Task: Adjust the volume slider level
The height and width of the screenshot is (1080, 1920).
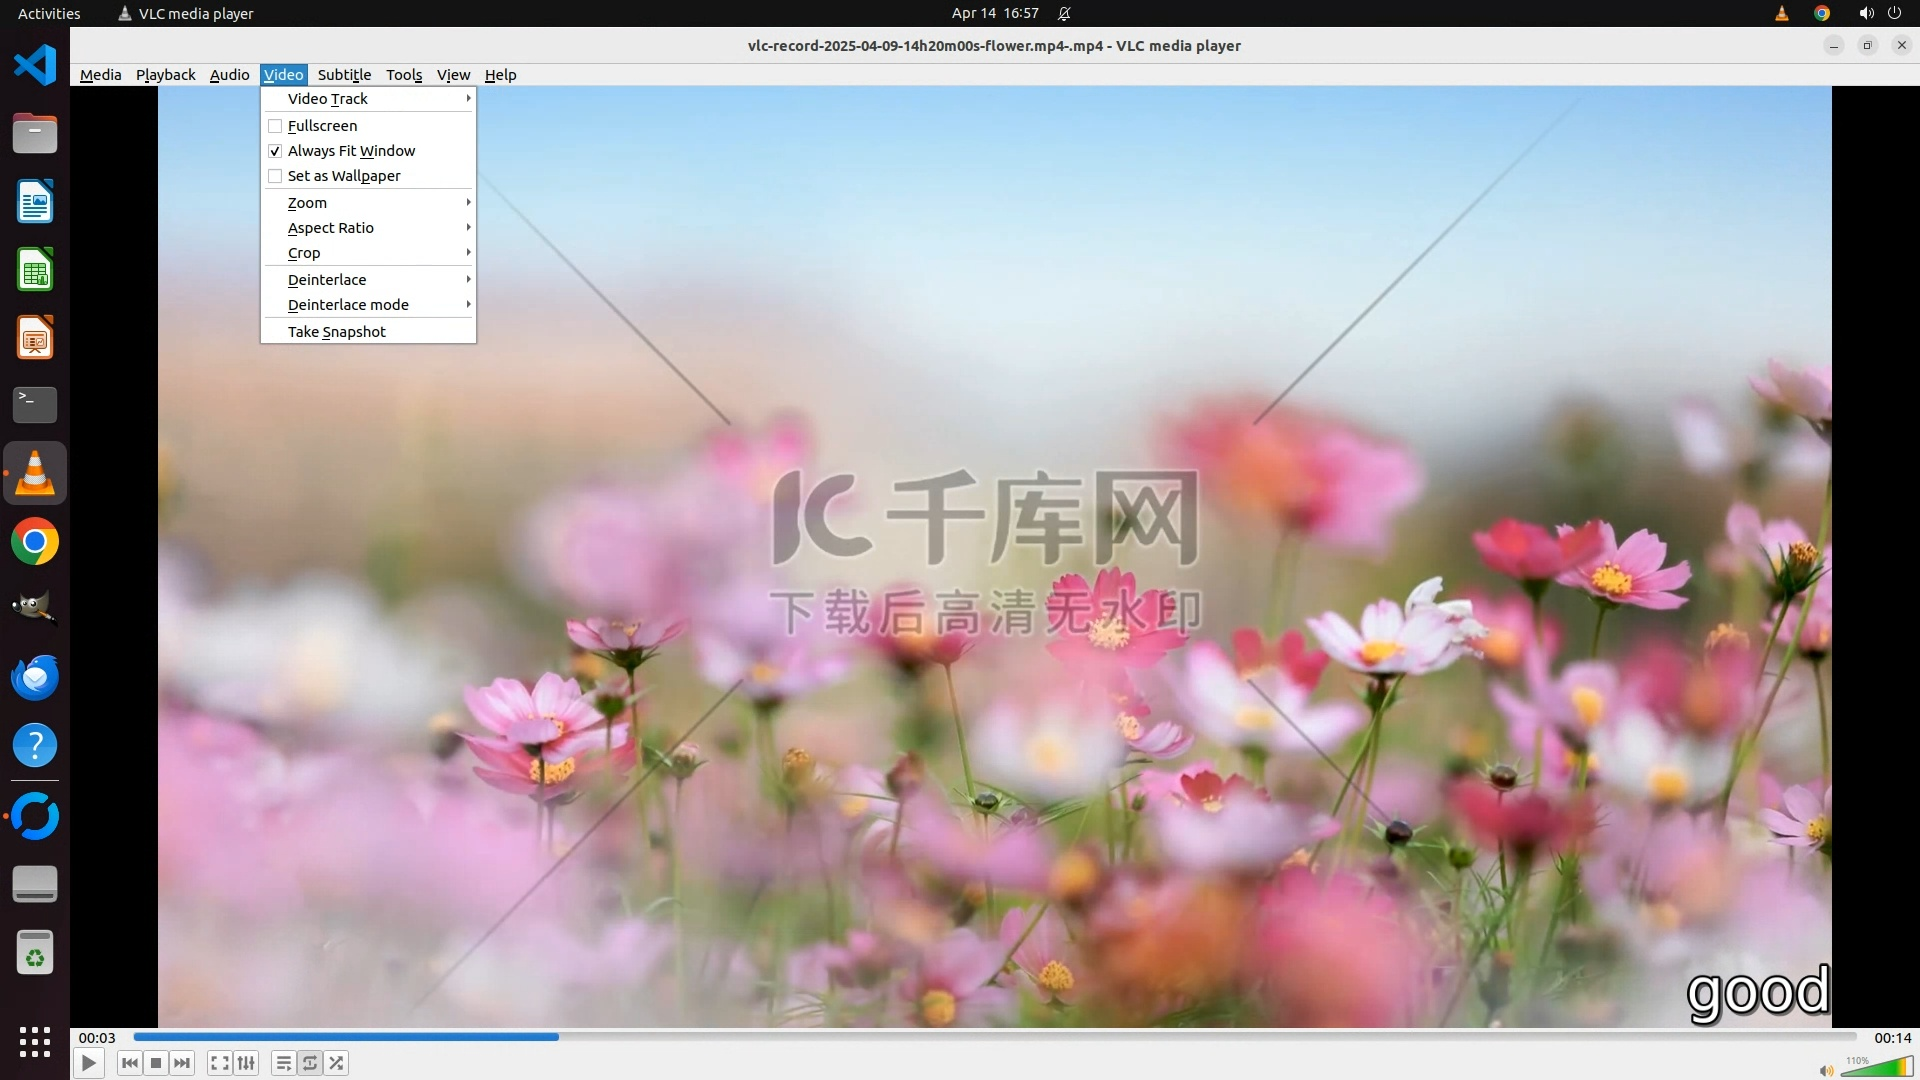Action: coord(1877,1067)
